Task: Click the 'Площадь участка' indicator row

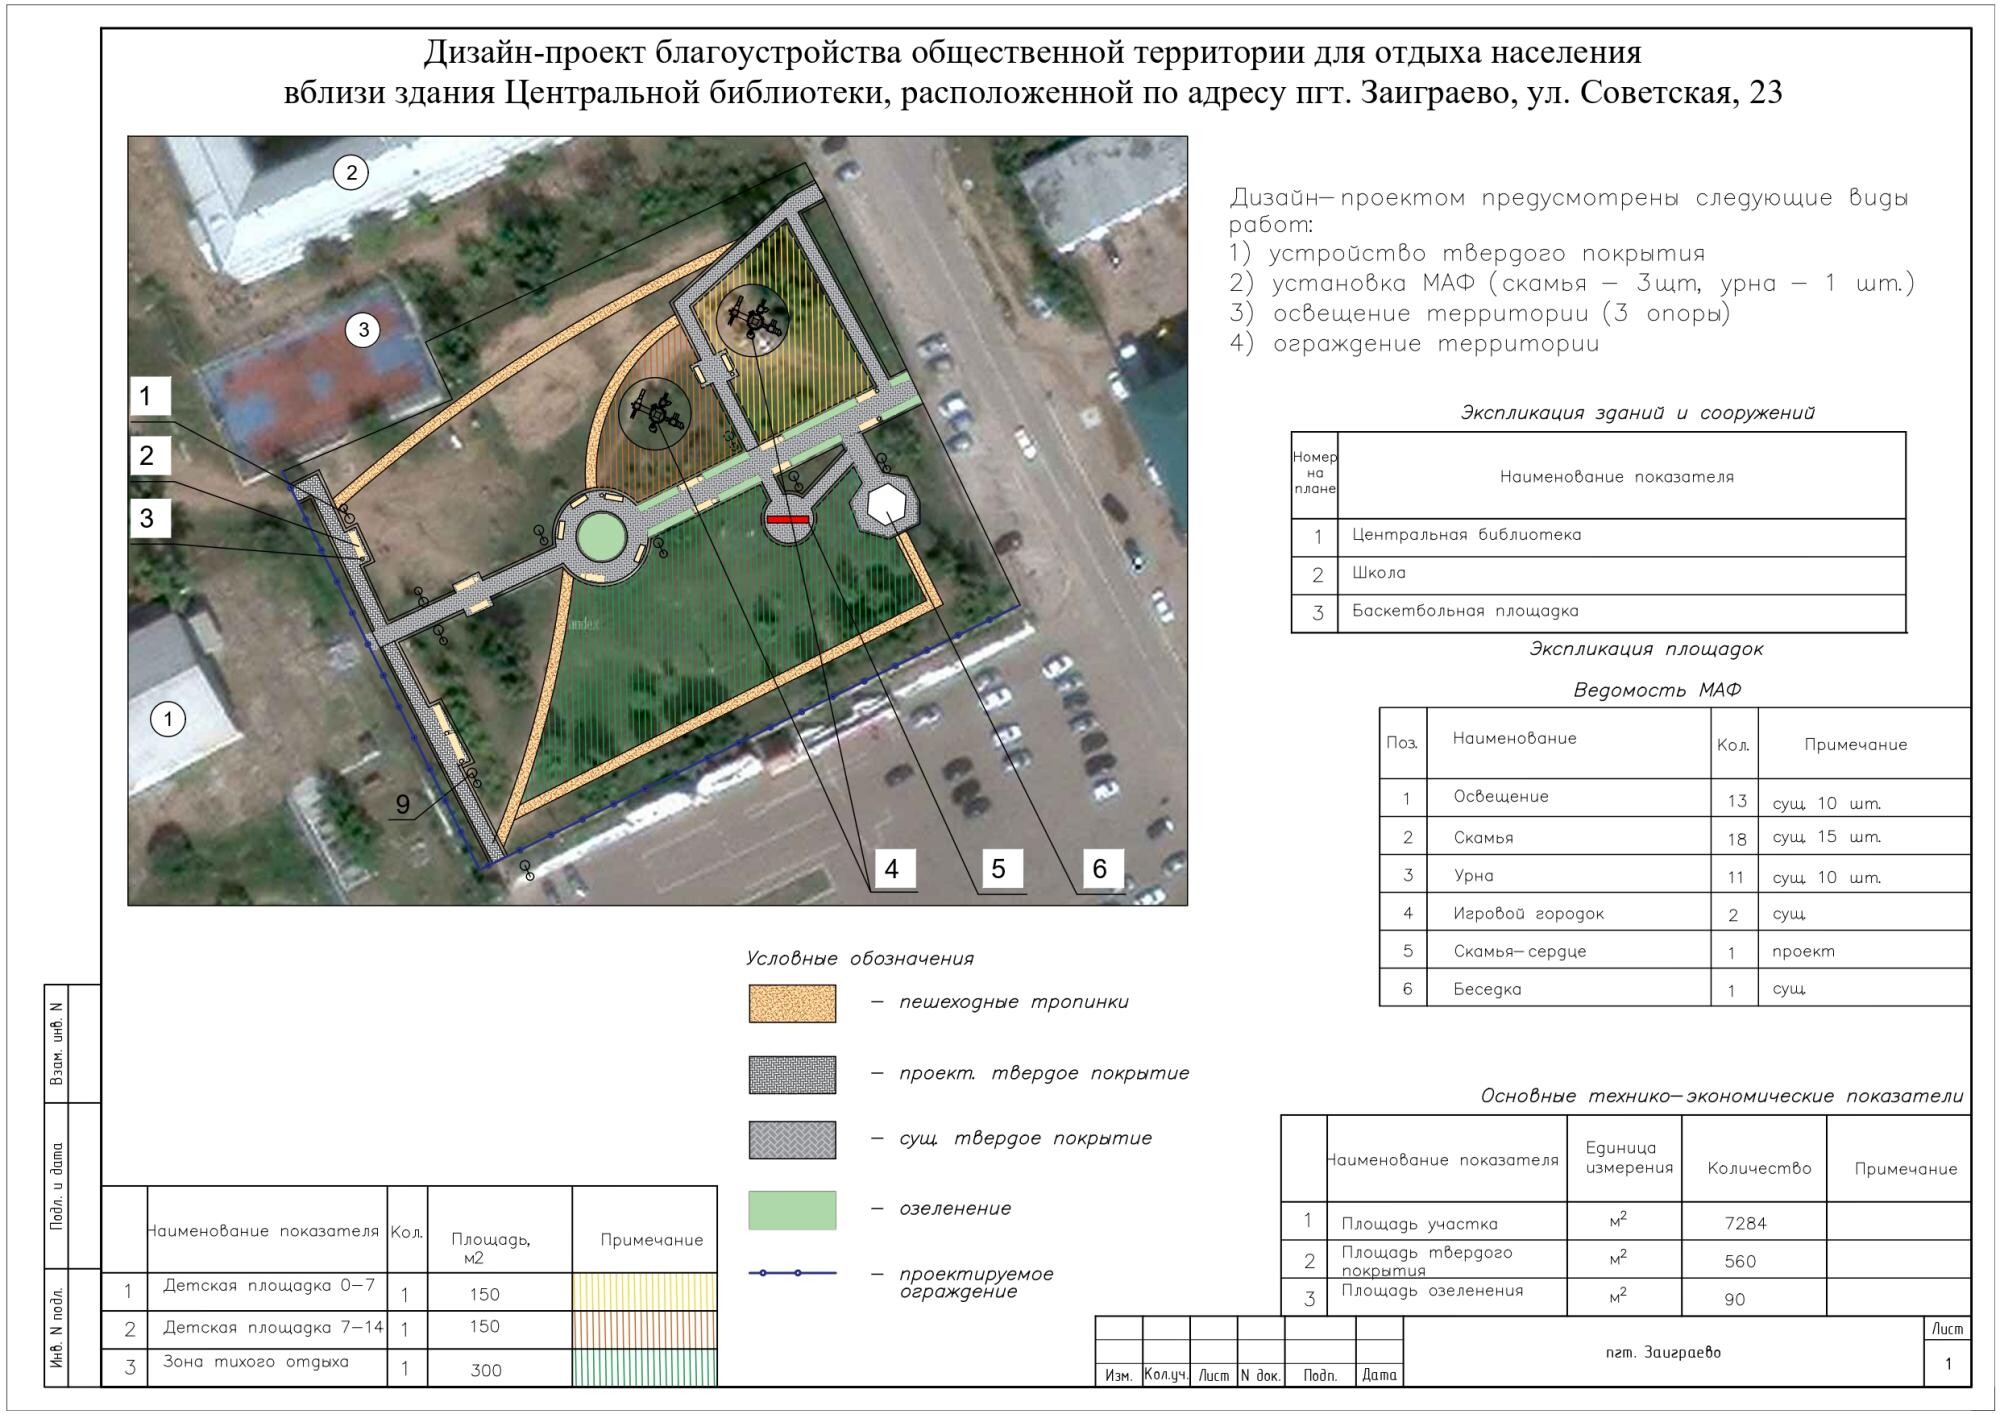Action: click(x=1626, y=1221)
